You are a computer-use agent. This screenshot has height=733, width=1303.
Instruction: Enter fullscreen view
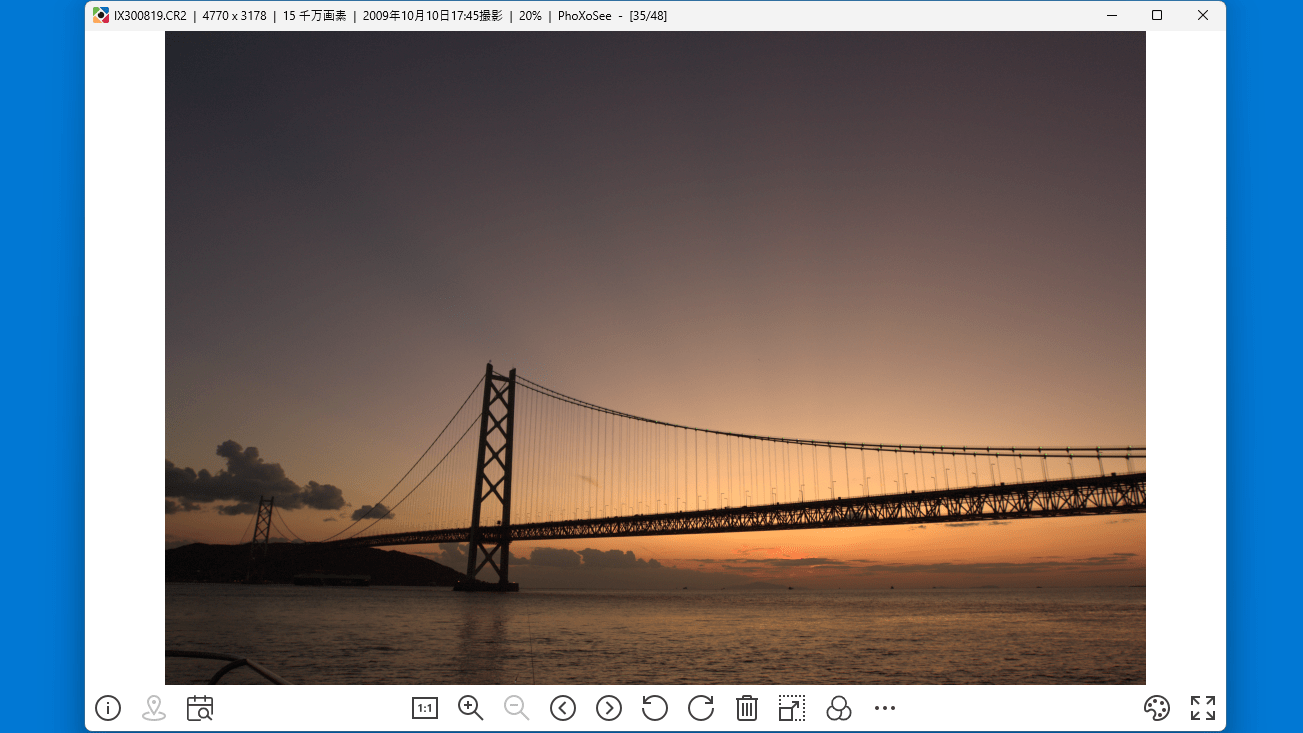click(1203, 708)
